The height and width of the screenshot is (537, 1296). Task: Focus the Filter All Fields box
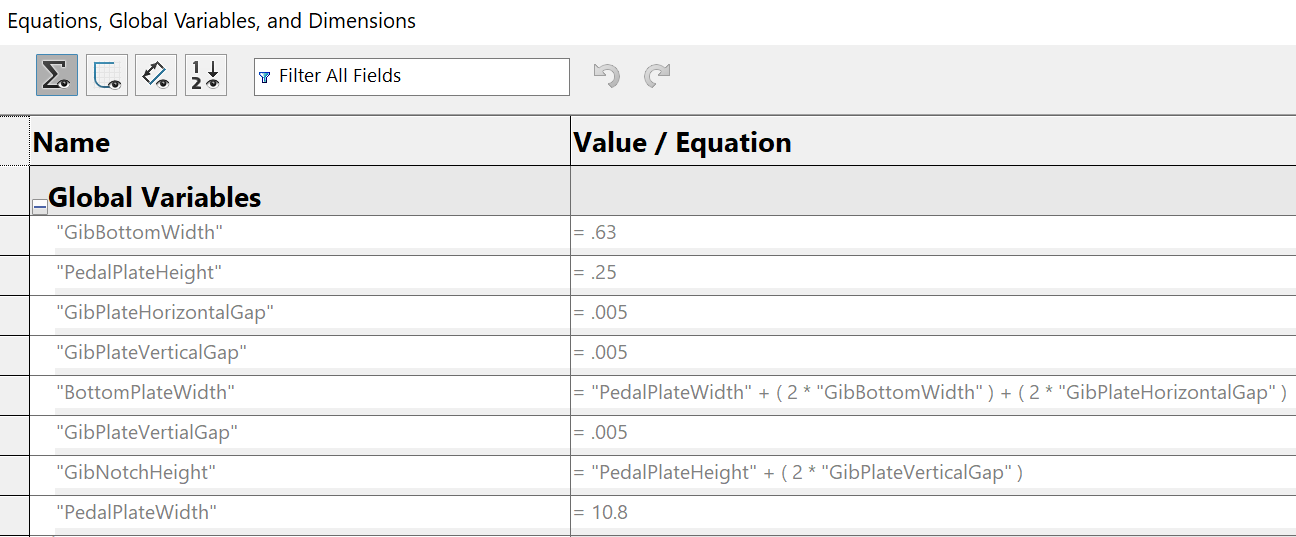[x=412, y=76]
